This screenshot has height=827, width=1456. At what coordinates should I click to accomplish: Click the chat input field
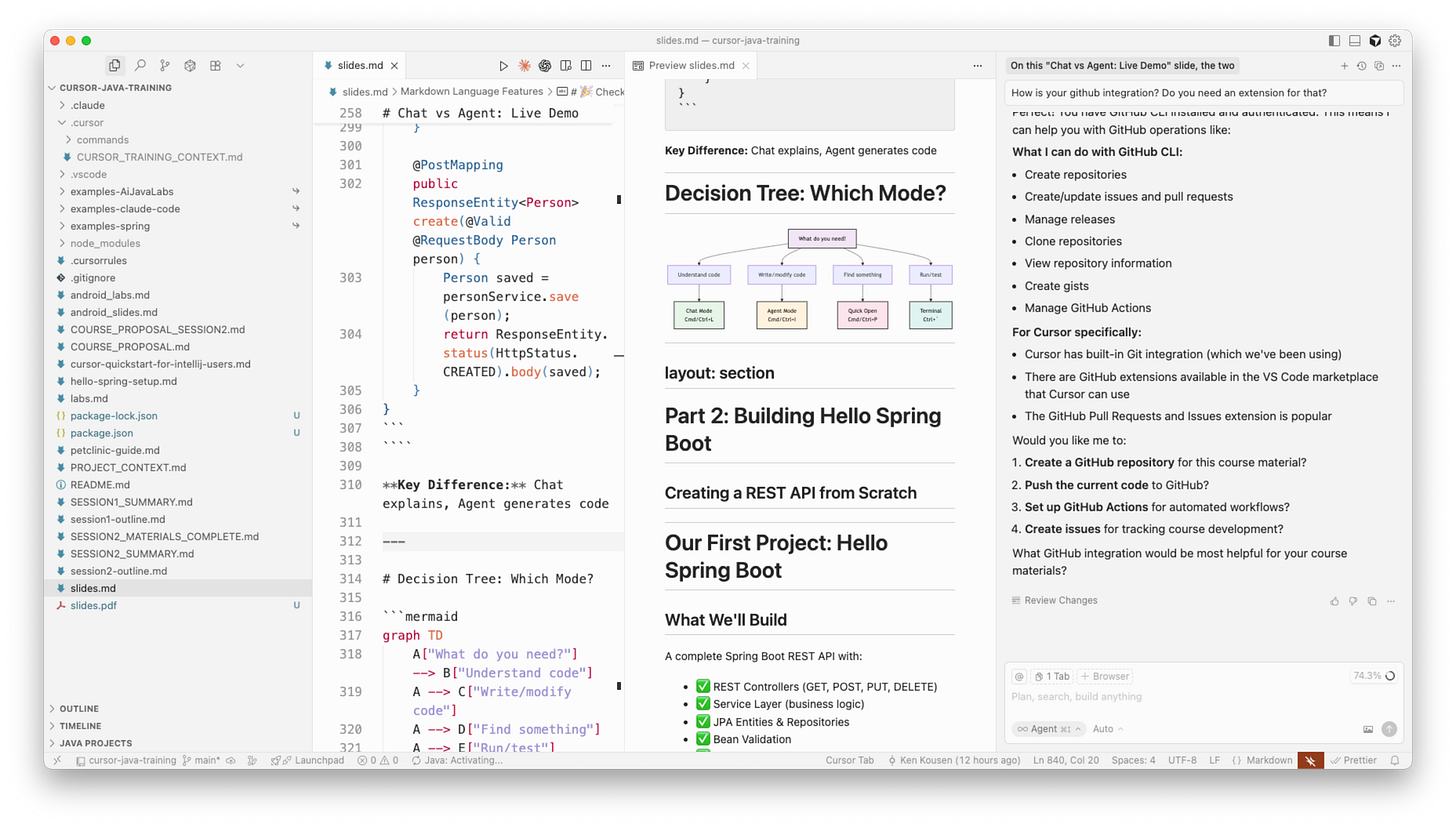(1203, 697)
